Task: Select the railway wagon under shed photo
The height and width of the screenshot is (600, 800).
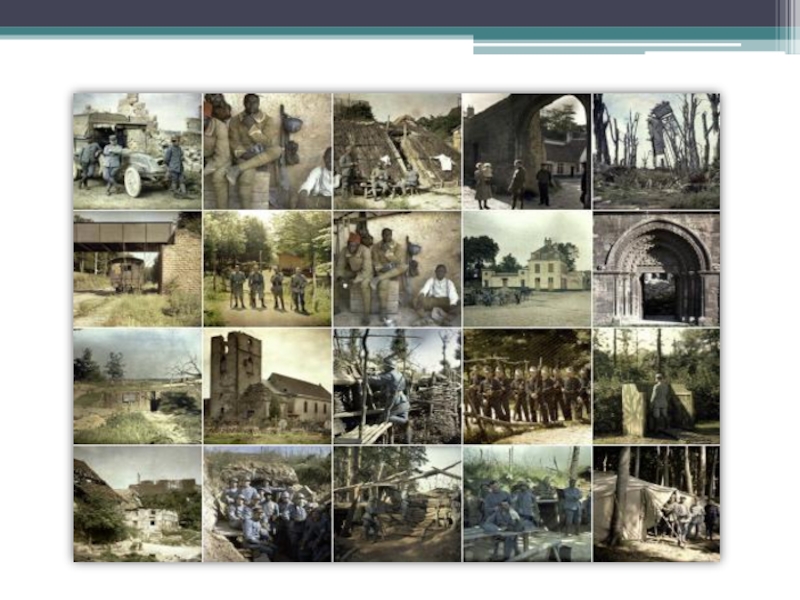Action: tap(137, 268)
